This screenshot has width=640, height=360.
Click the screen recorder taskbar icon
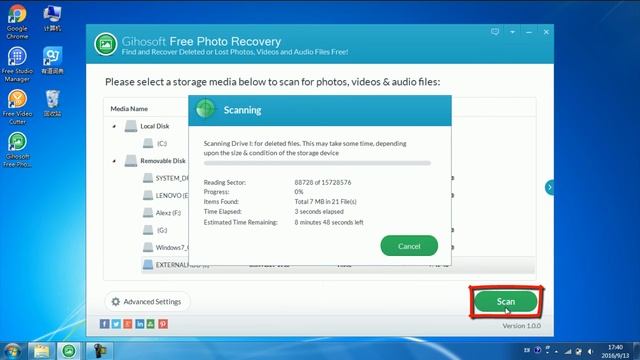click(x=99, y=351)
